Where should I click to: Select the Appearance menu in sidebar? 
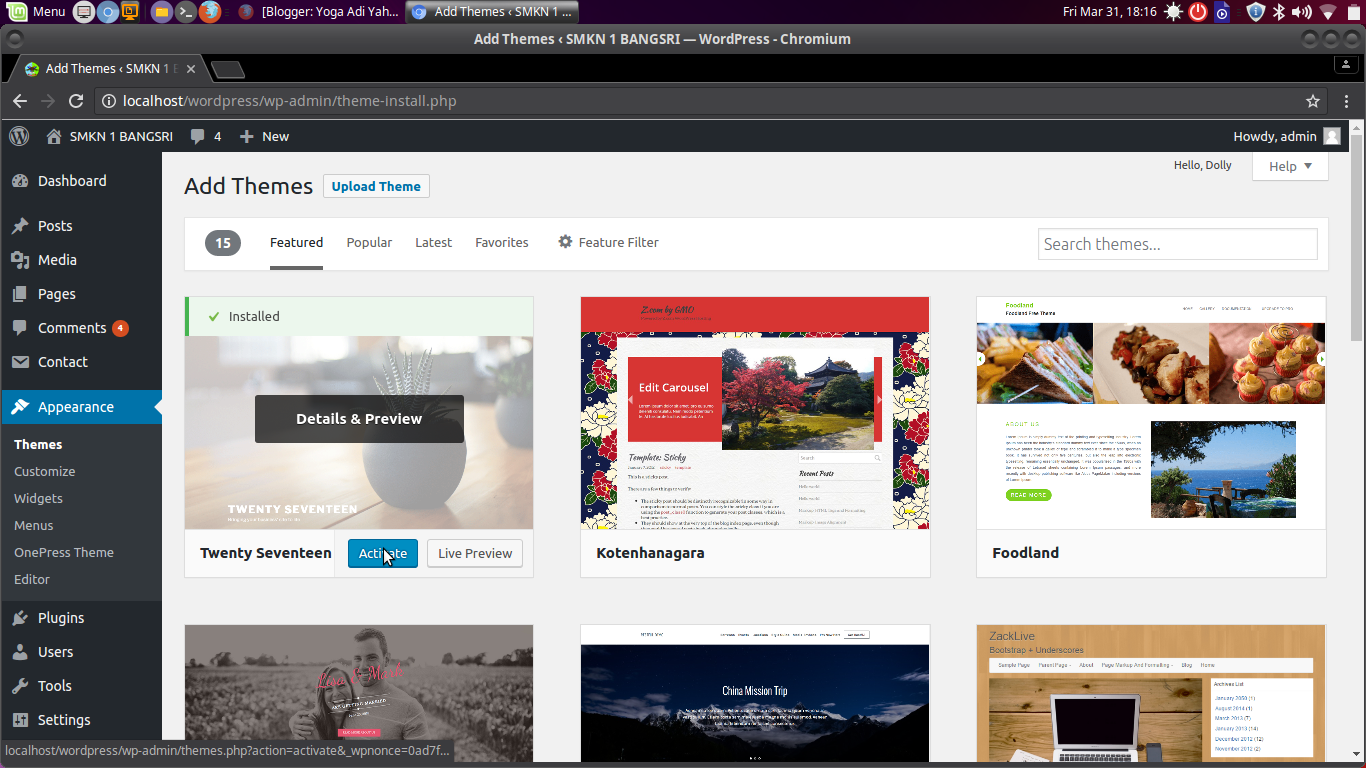81,407
